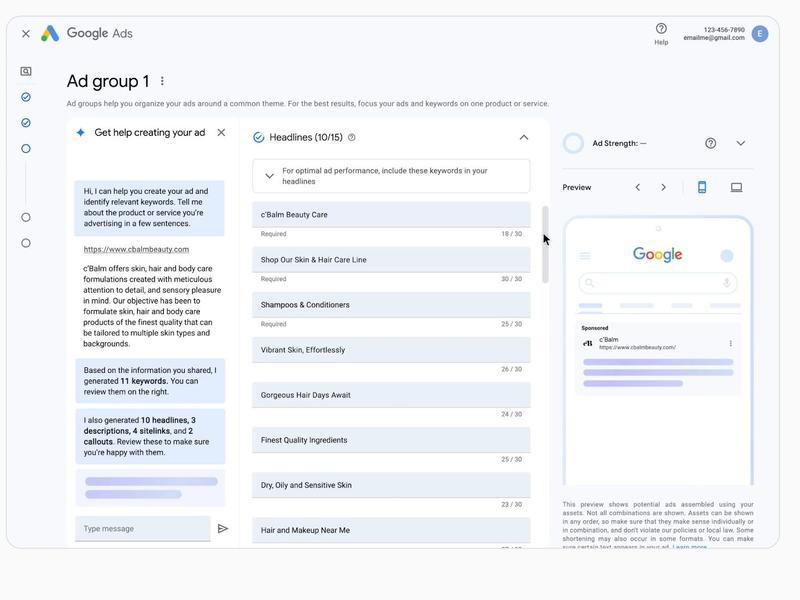
Task: Open the cbalmbeauty.com link in chat
Action: click(136, 249)
